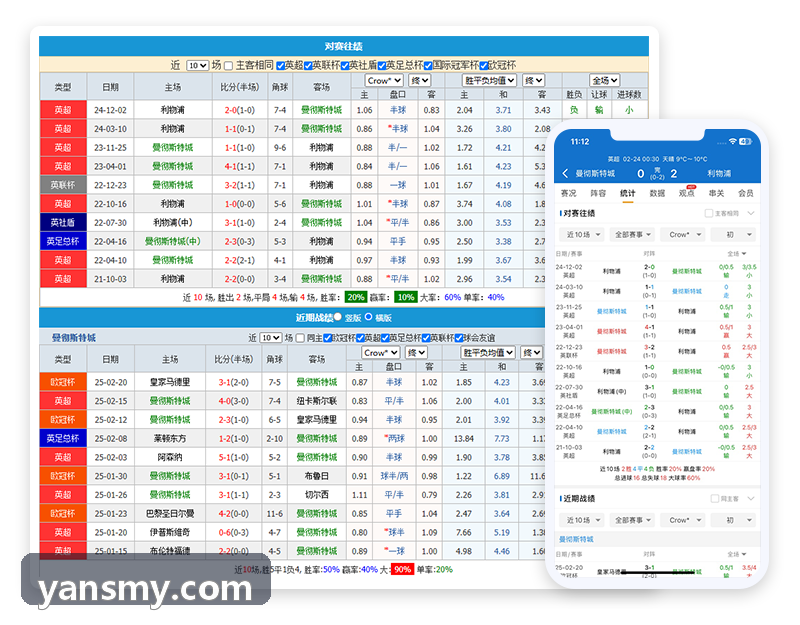Click 类型 column header in head-to-head table

click(x=63, y=87)
